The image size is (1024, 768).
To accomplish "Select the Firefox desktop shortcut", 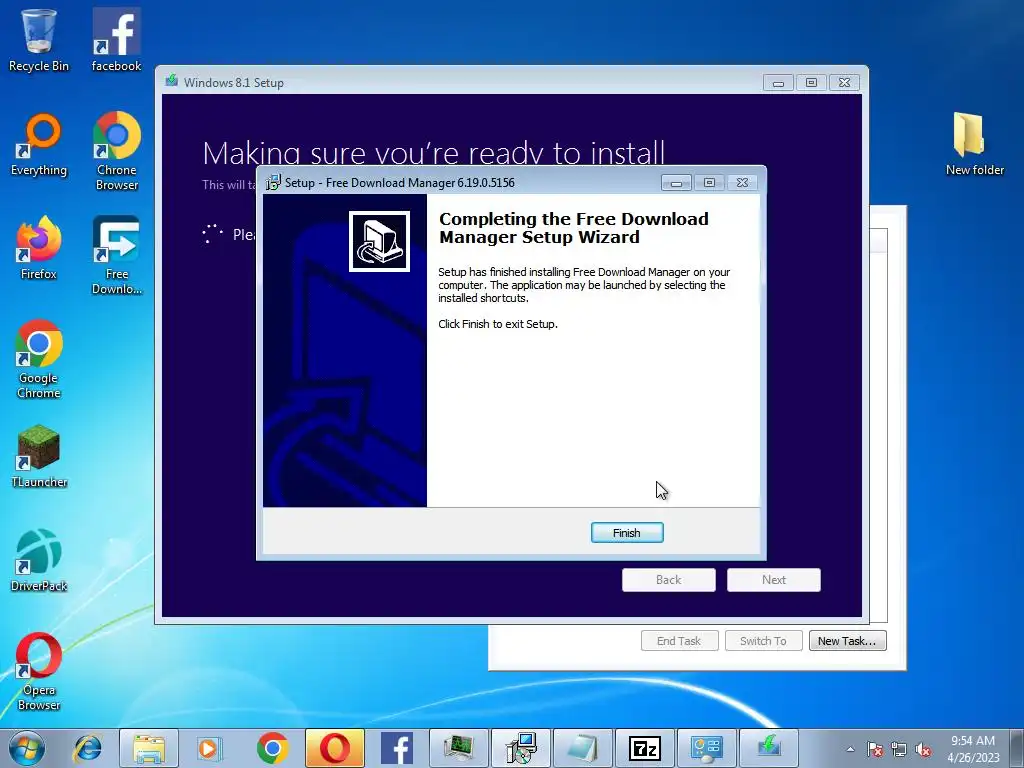I will (x=39, y=248).
